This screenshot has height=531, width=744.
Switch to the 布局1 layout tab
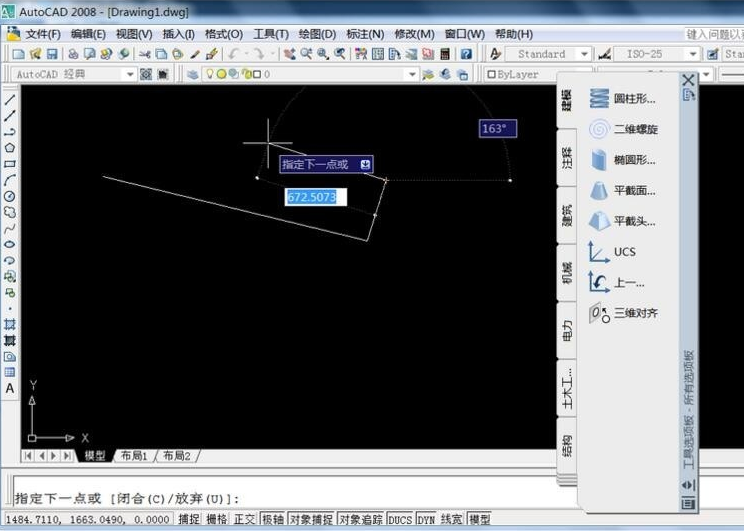134,456
